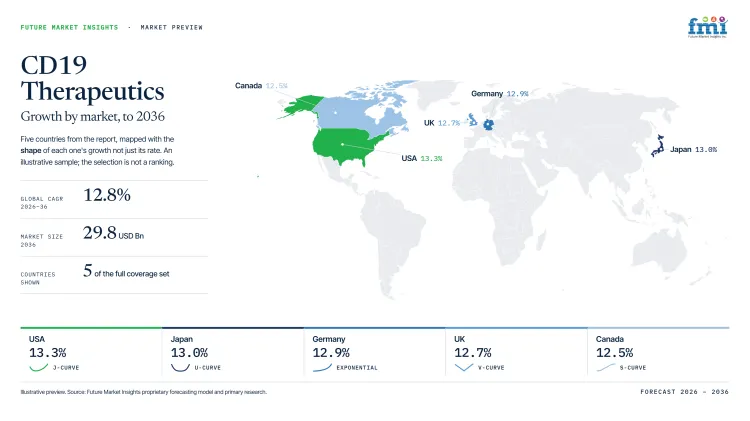The height and width of the screenshot is (421, 750).
Task: Click the S-curve icon under Canada
Action: click(x=606, y=367)
